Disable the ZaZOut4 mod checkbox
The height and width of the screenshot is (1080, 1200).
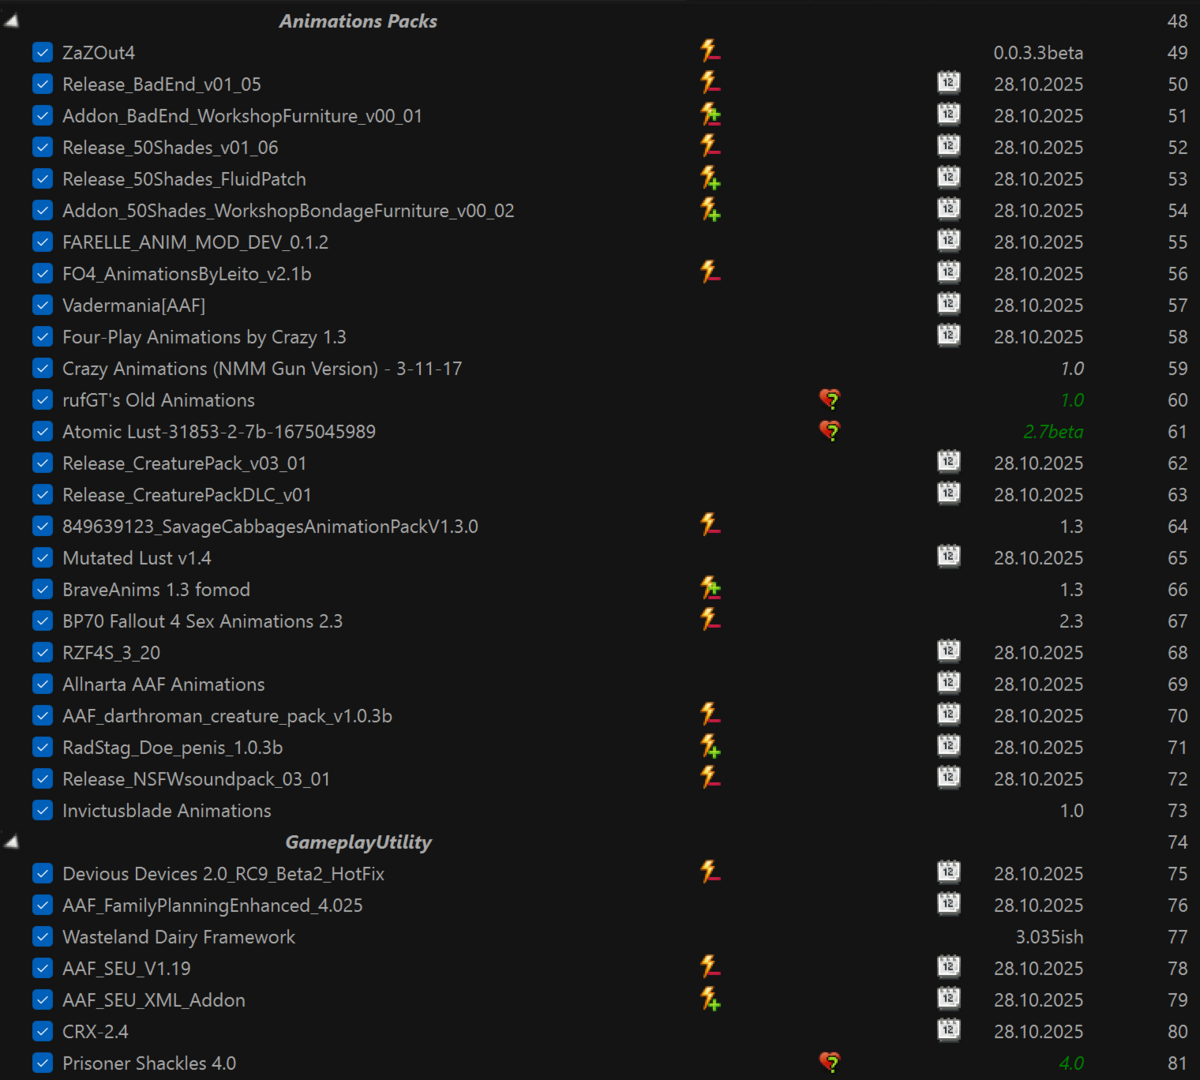[42, 52]
